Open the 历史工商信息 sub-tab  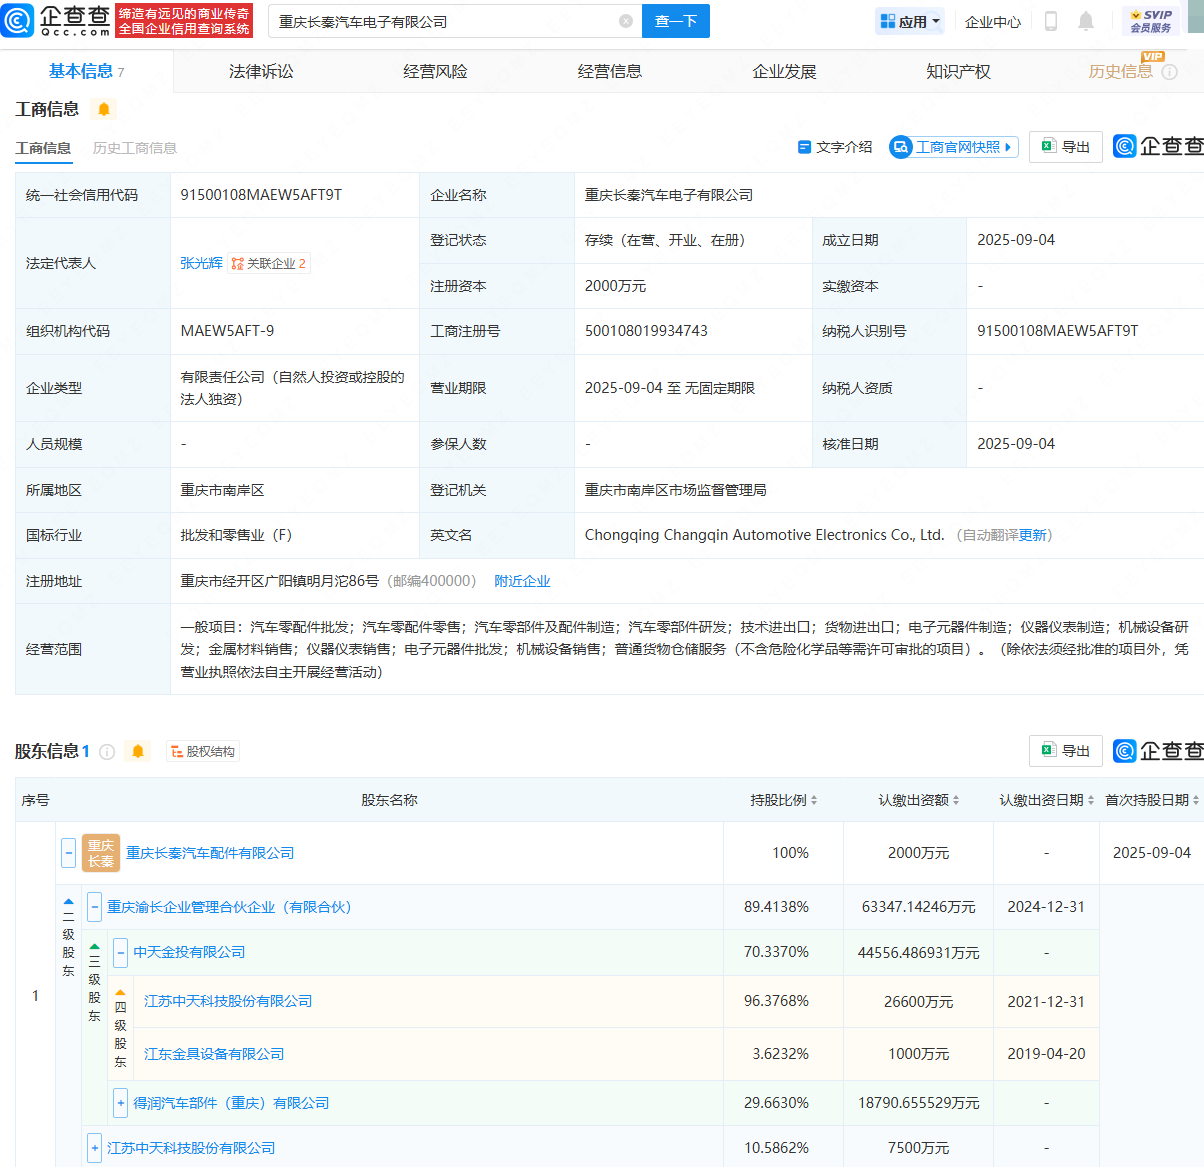coord(135,148)
